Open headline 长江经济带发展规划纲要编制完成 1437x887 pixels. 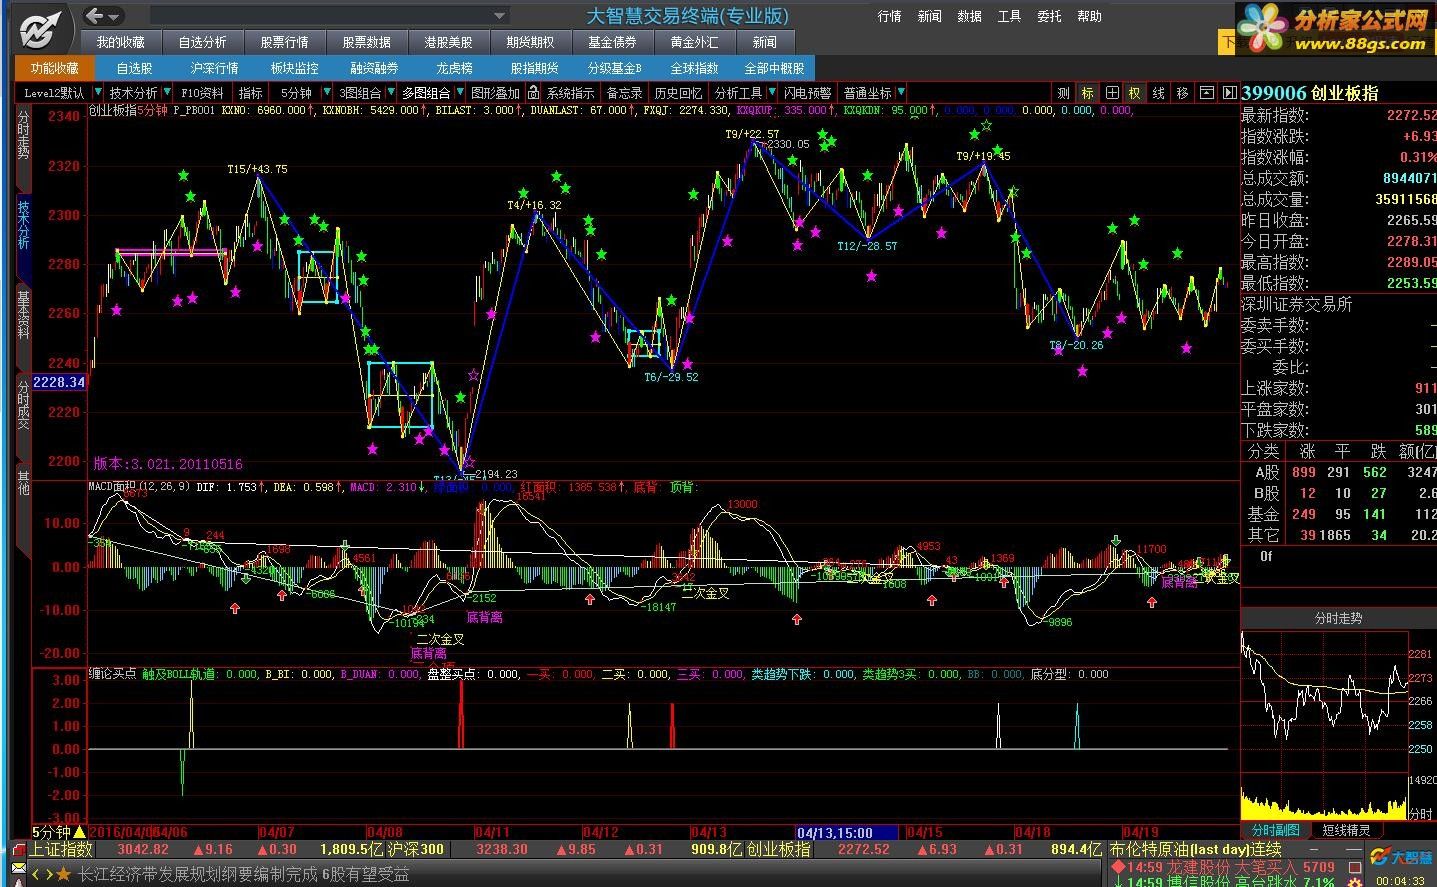198,874
